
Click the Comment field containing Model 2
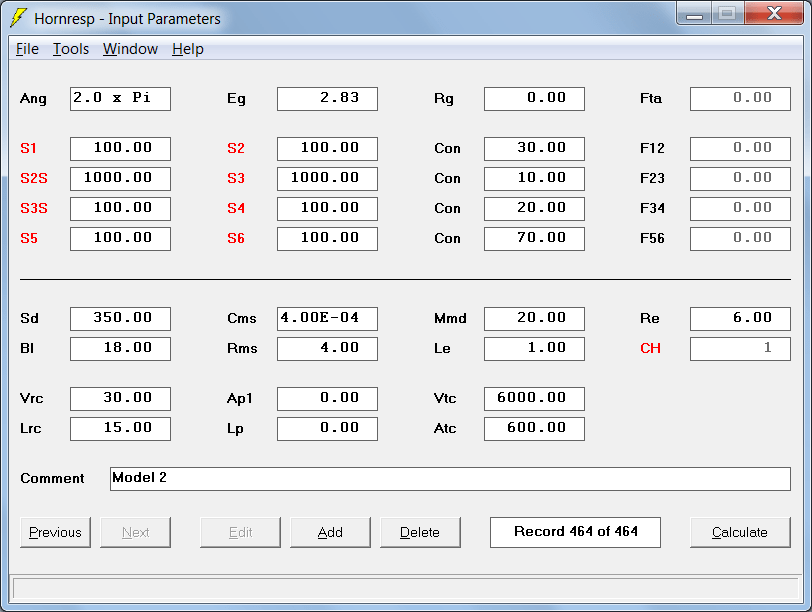[450, 479]
